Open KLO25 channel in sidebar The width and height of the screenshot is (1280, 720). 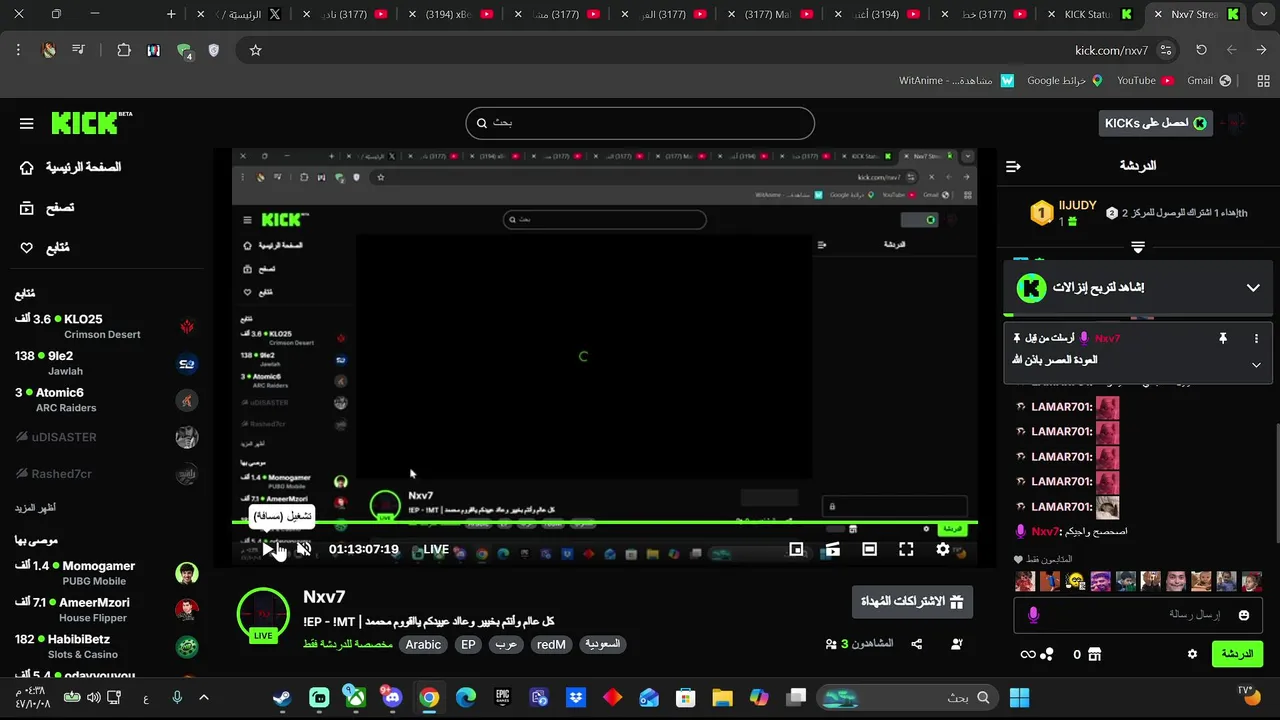coord(107,326)
